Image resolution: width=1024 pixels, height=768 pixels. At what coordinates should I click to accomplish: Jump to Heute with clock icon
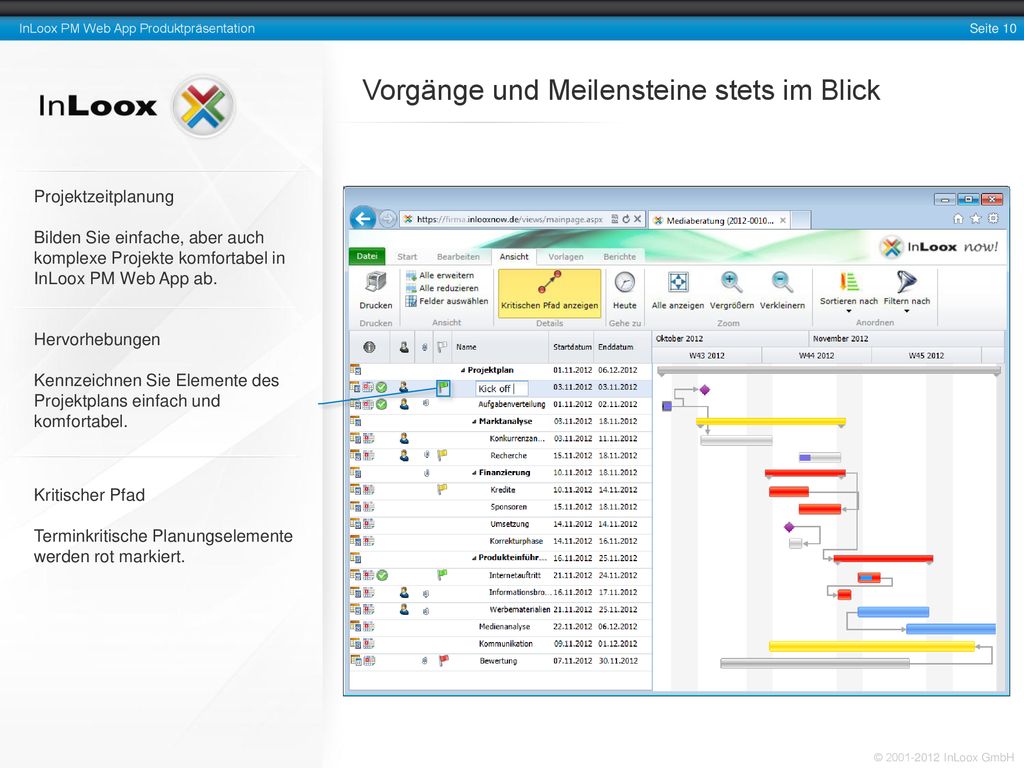click(x=624, y=283)
